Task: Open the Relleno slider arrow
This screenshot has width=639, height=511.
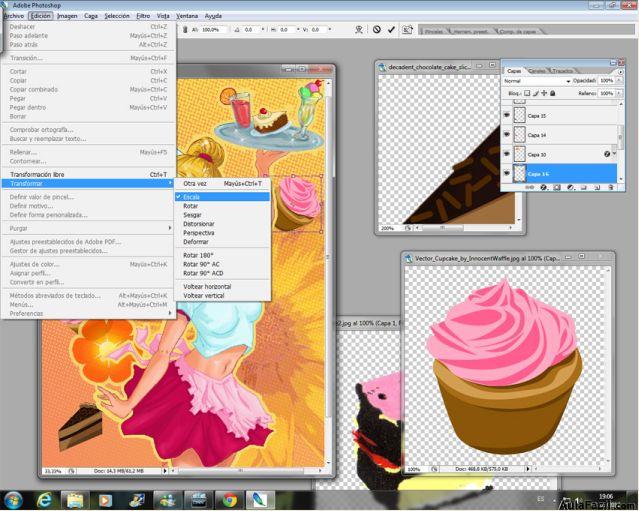Action: [x=619, y=93]
